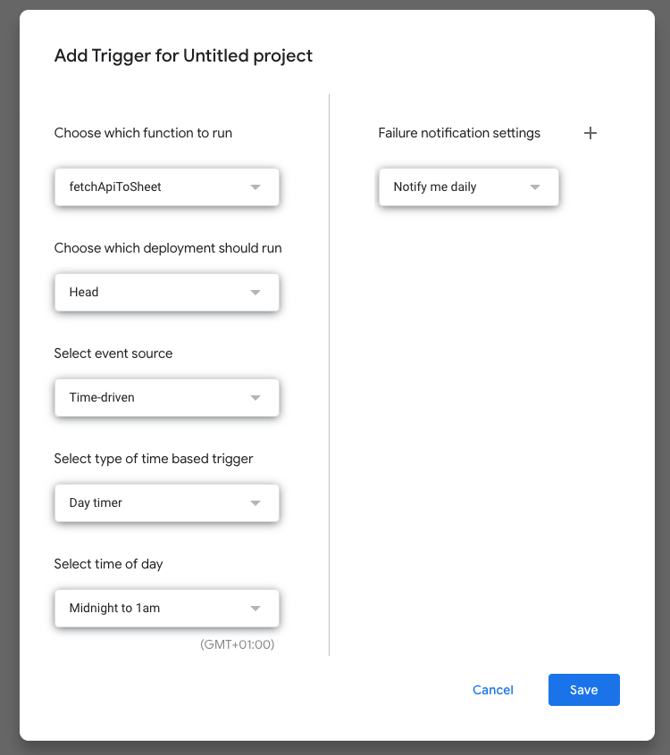This screenshot has height=755, width=670.
Task: Click the Failure notification settings label
Action: (459, 133)
